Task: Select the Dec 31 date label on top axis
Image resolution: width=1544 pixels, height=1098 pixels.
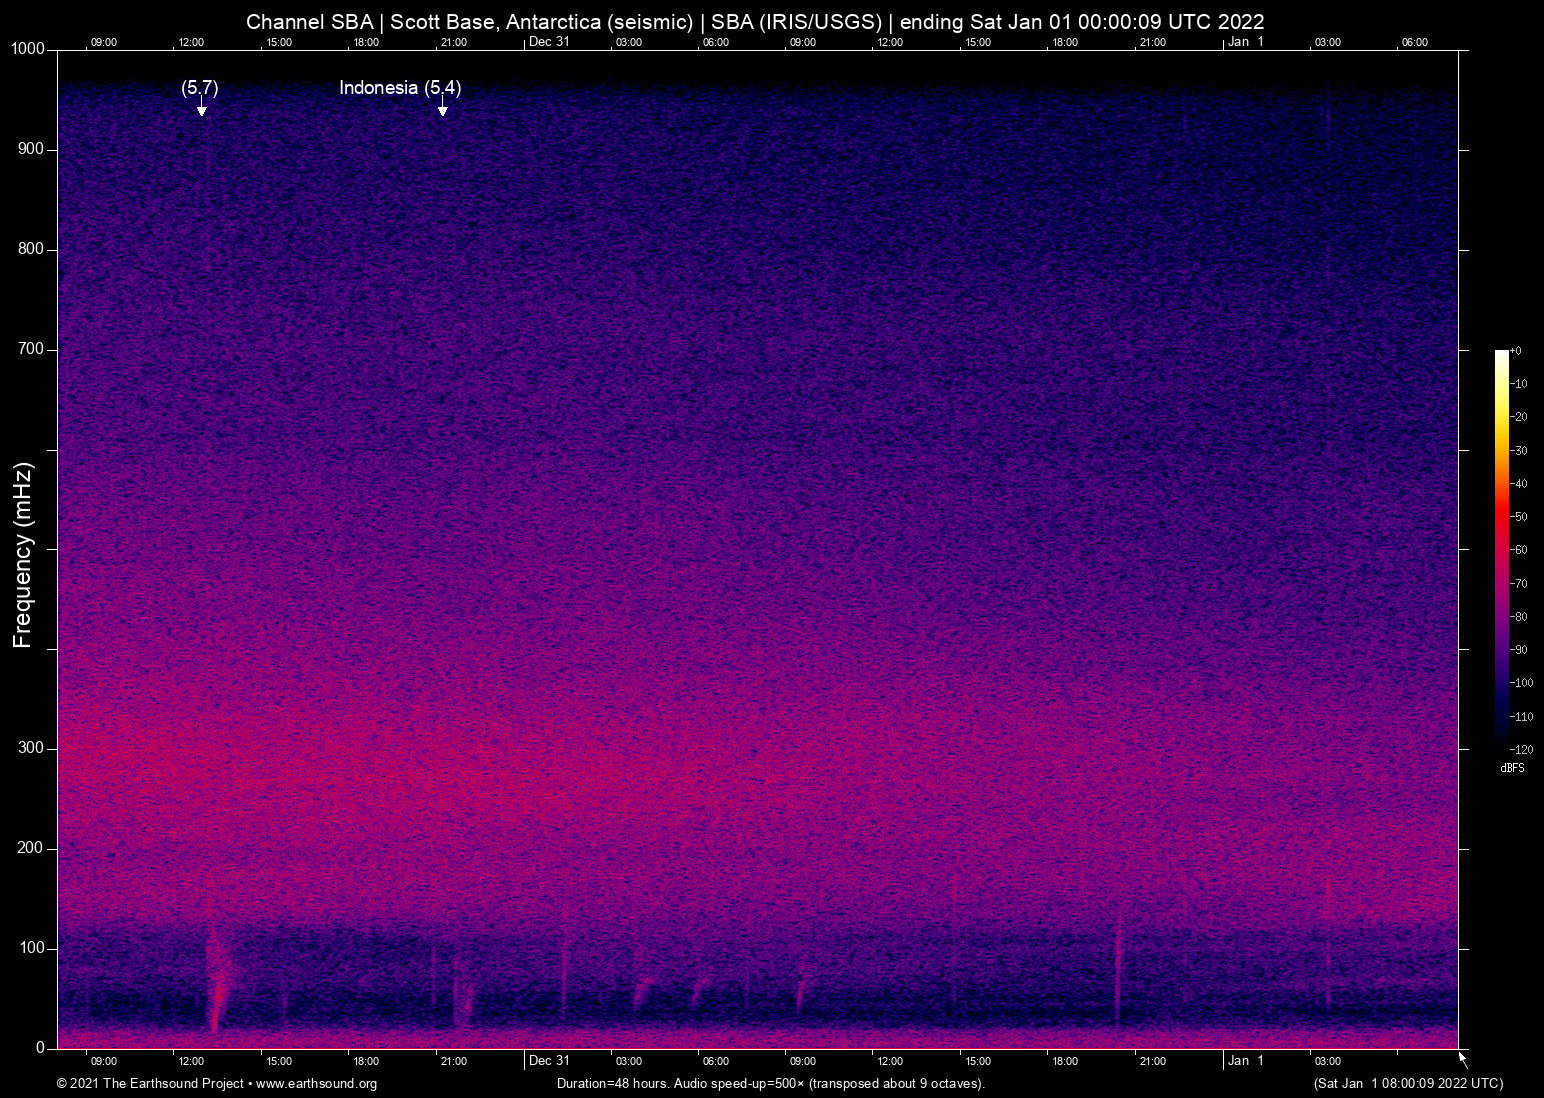Action: tap(551, 42)
